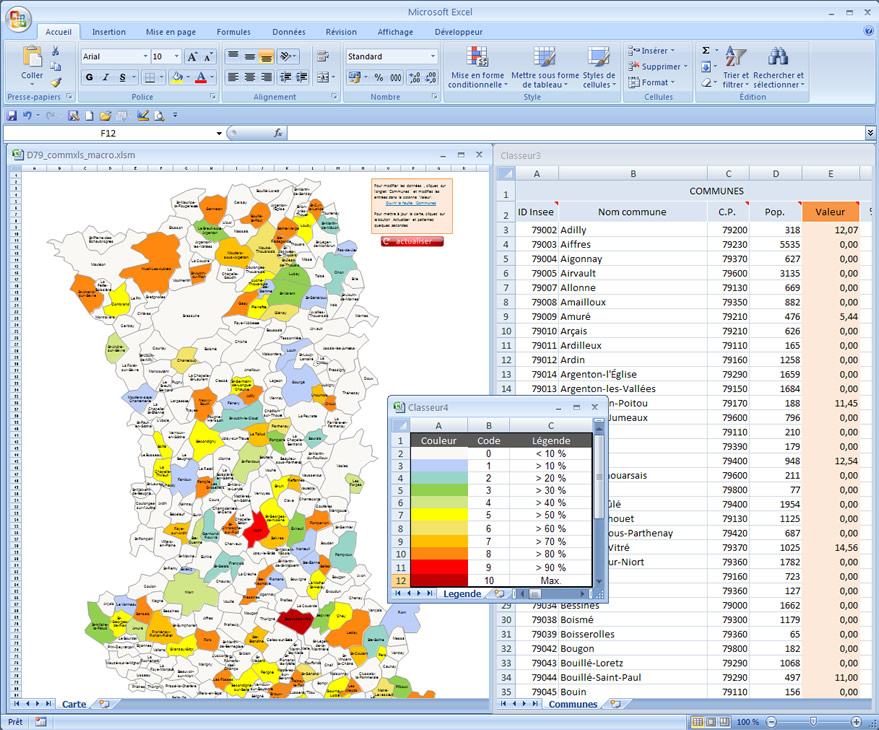Viewport: 879px width, 730px height.
Task: Apply the thousands separator 000 format
Action: [x=396, y=77]
